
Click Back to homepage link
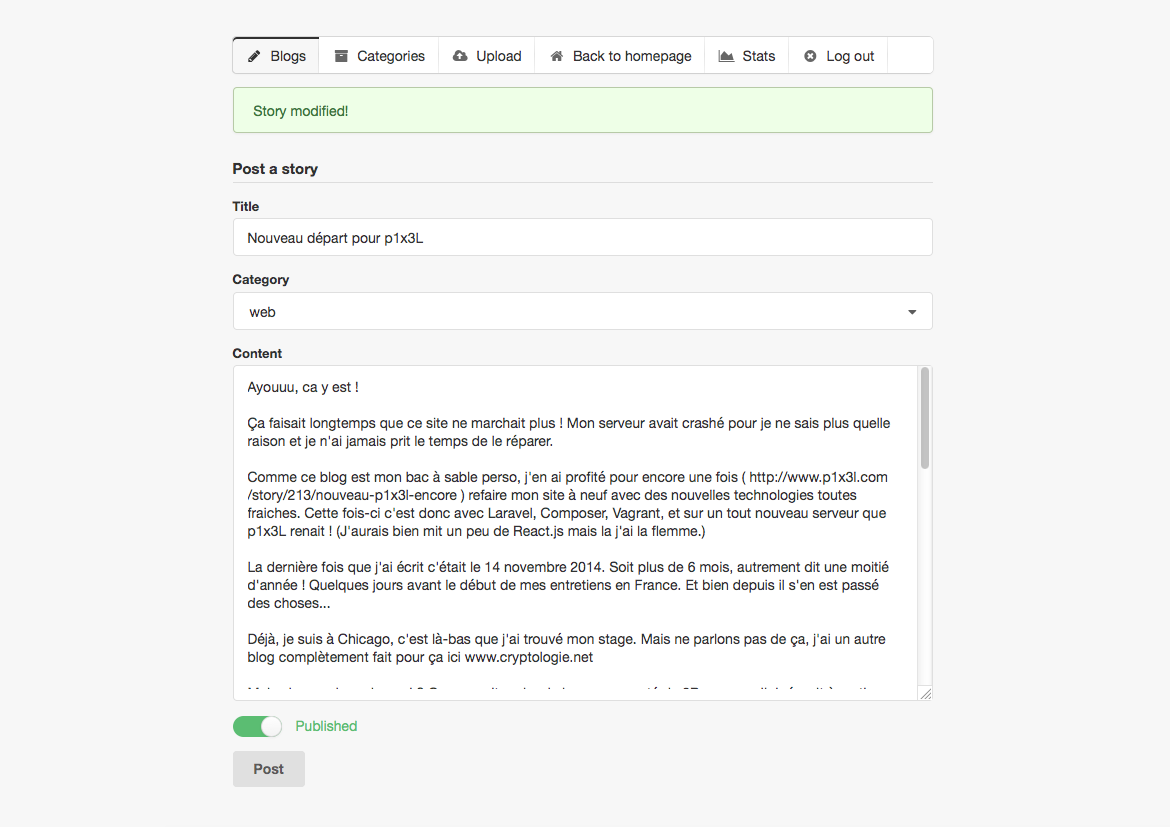coord(632,56)
